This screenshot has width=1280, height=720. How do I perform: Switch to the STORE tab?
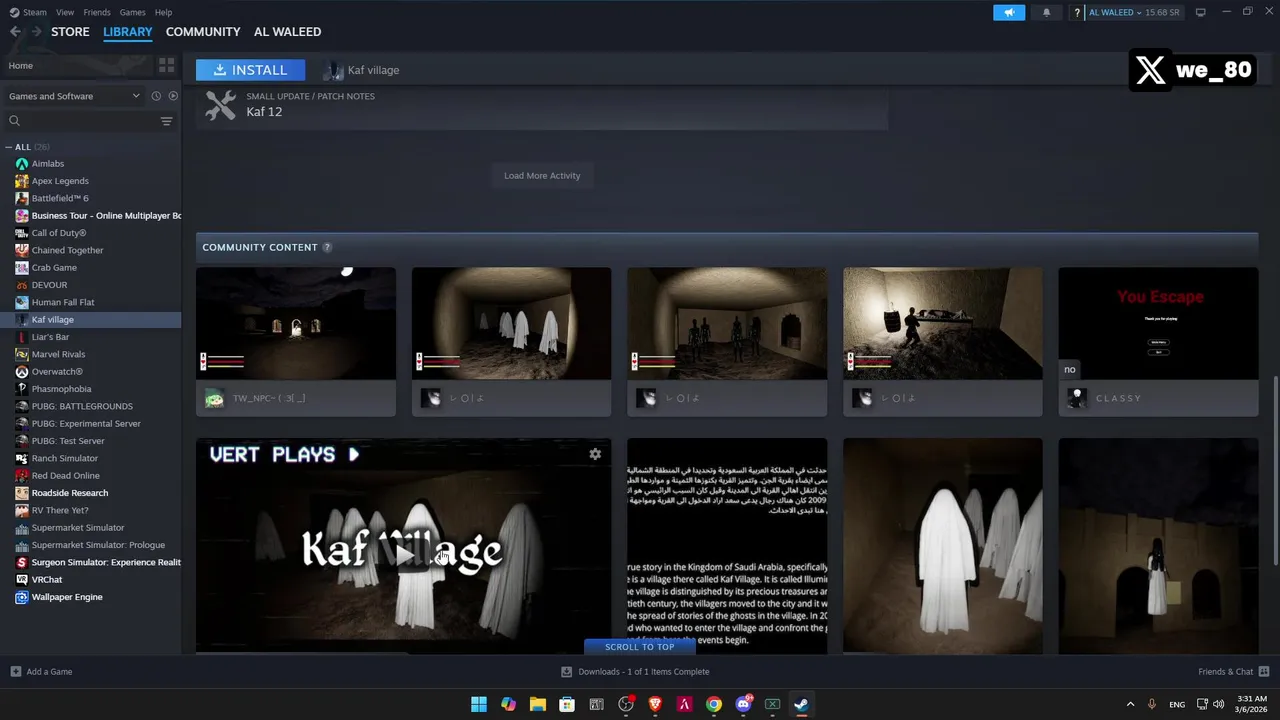[x=70, y=32]
